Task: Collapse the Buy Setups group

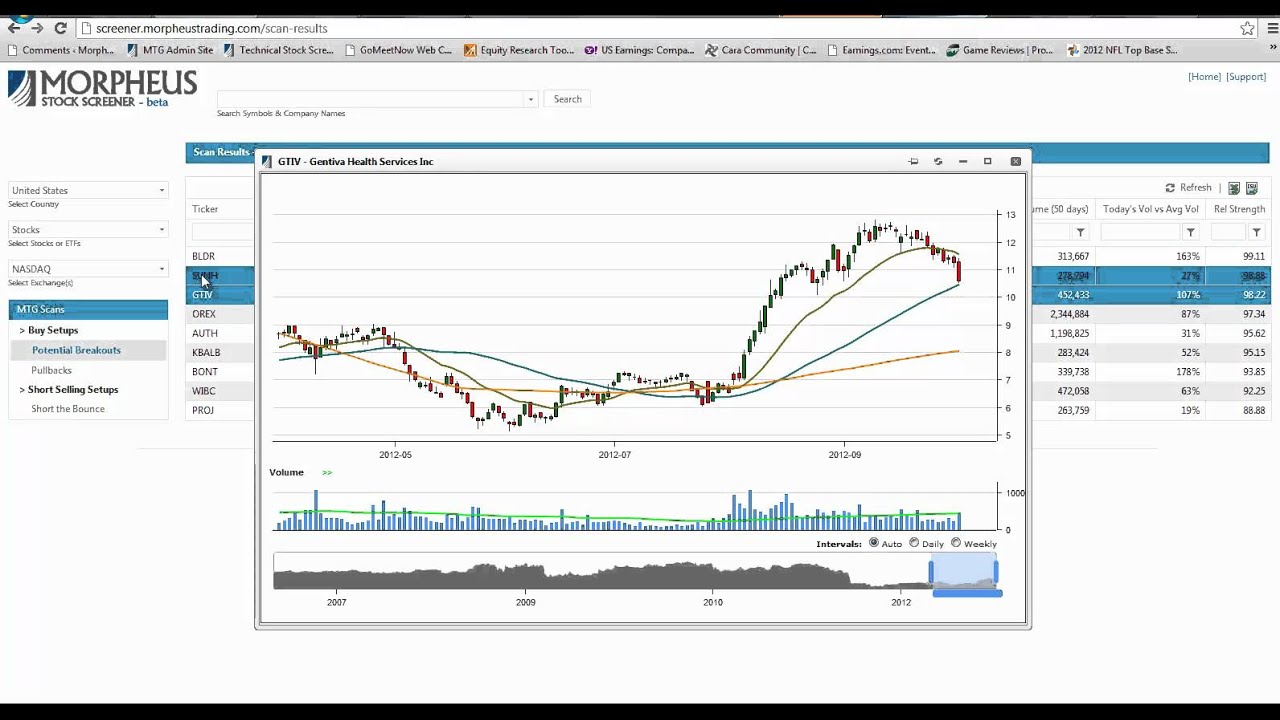Action: 22,330
